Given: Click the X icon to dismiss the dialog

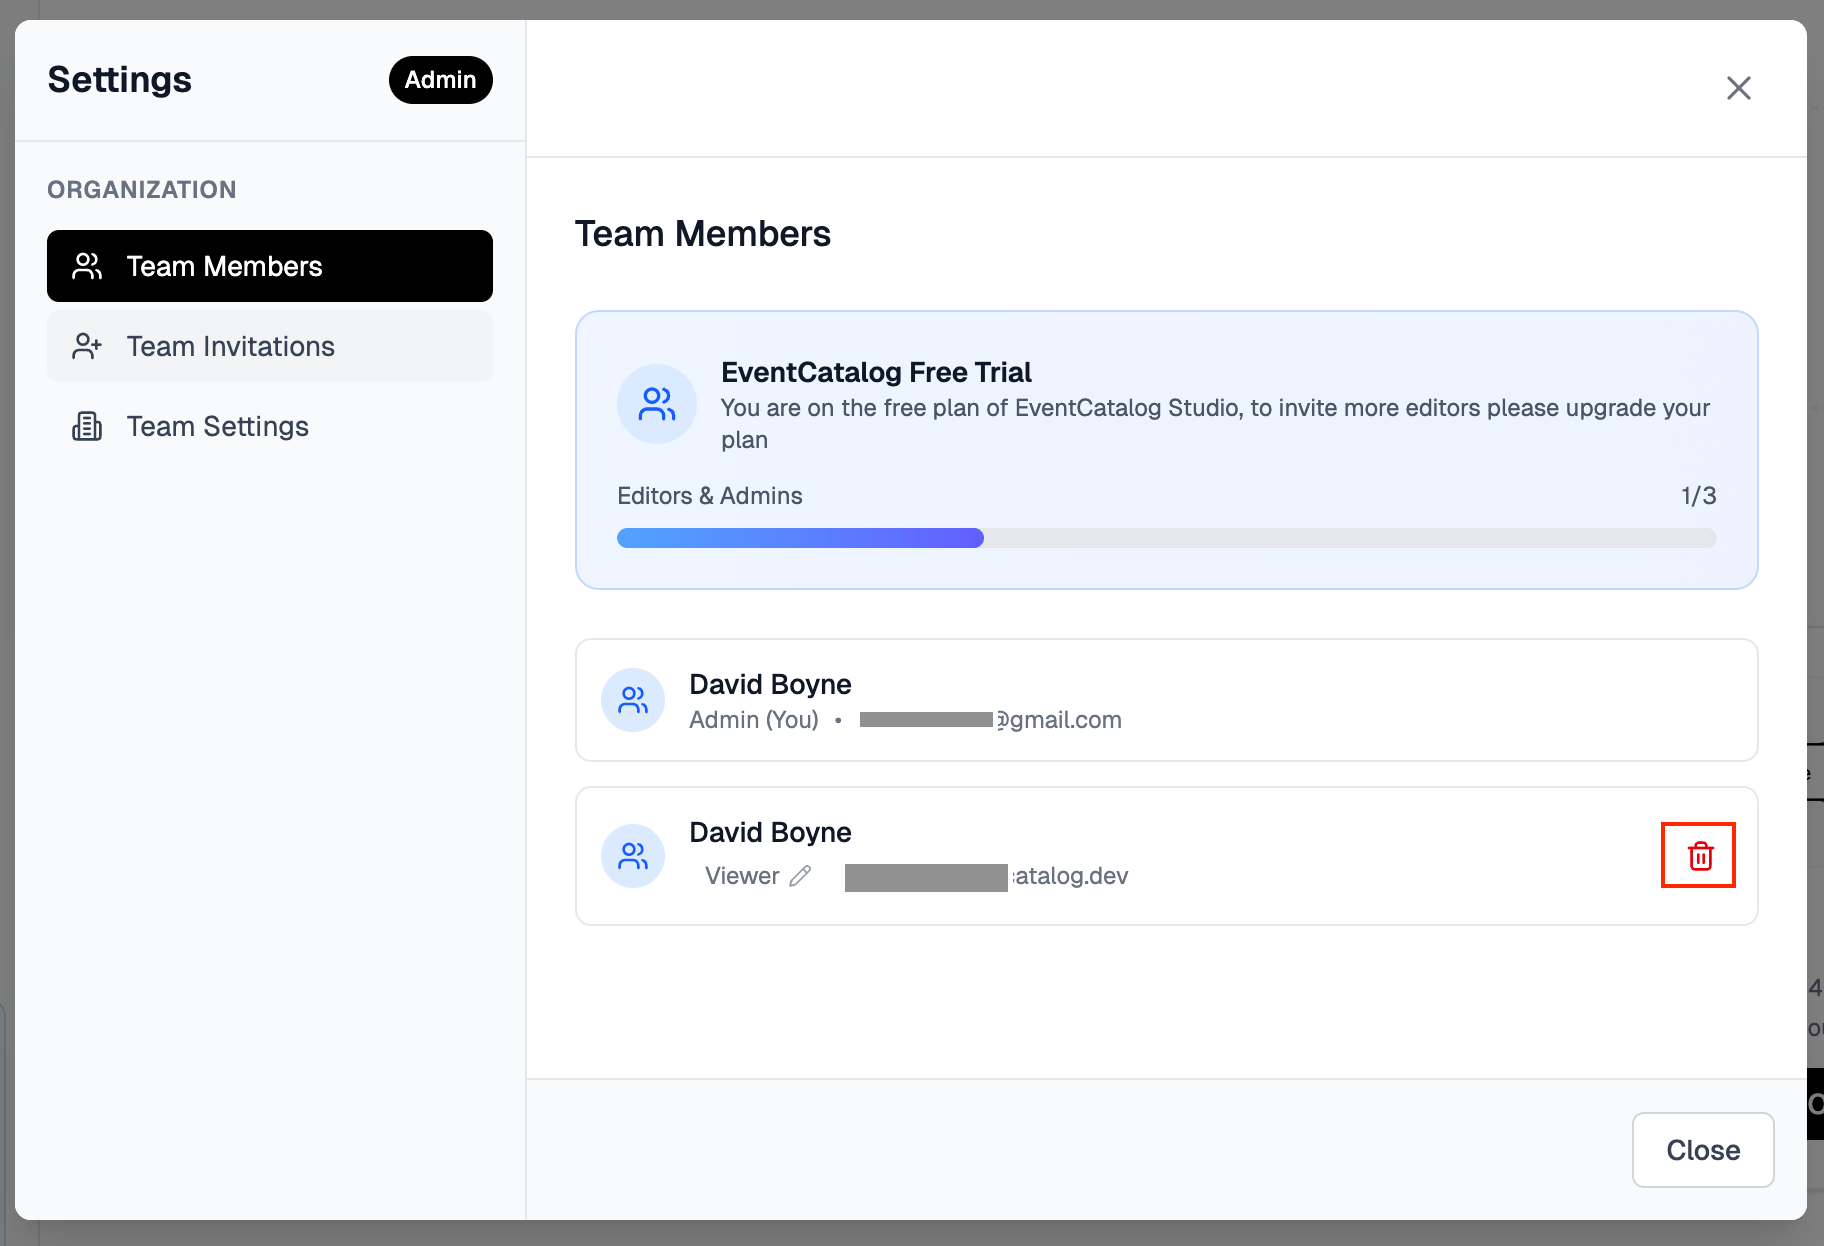Looking at the screenshot, I should pos(1738,88).
